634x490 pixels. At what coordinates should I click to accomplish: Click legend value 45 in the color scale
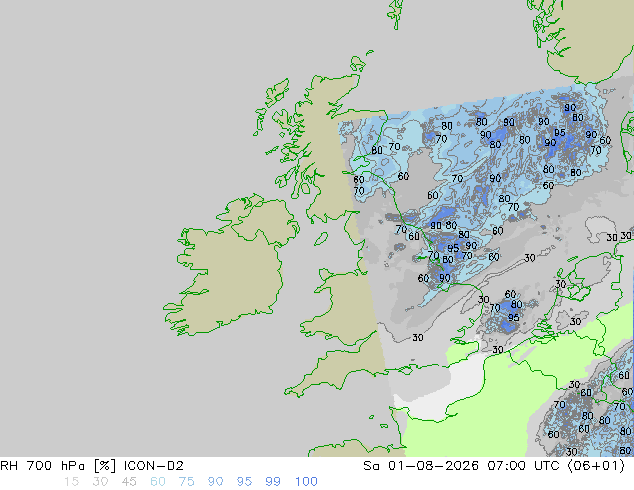[x=129, y=482]
